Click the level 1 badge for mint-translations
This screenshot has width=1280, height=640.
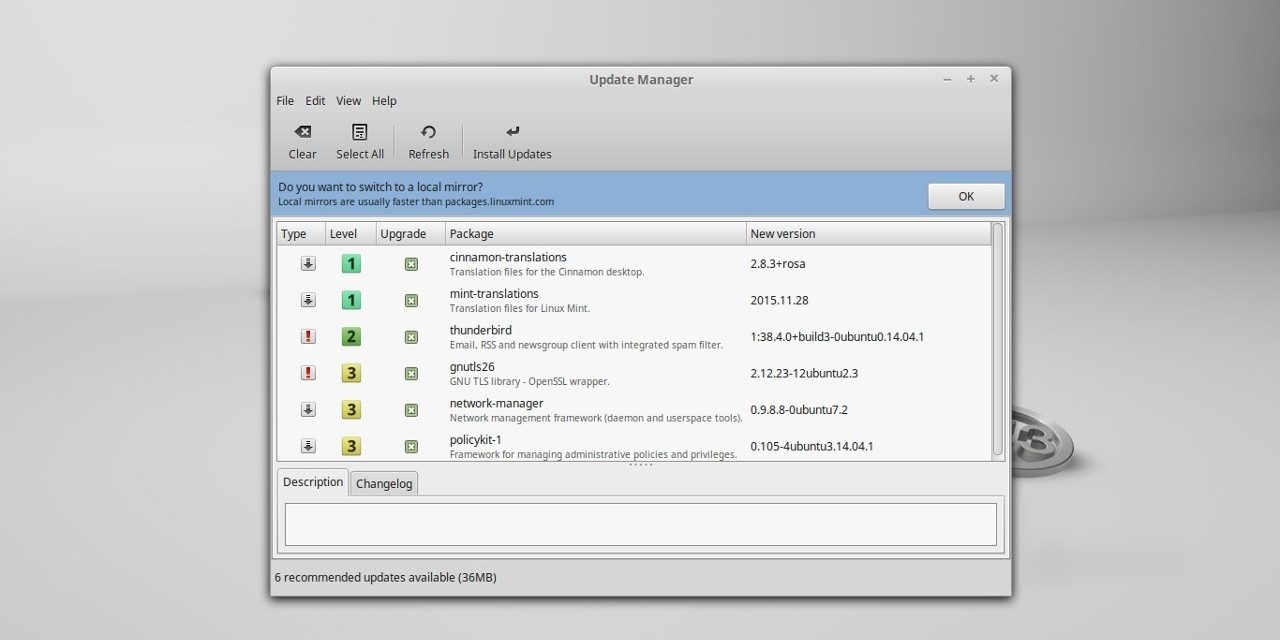tap(351, 300)
